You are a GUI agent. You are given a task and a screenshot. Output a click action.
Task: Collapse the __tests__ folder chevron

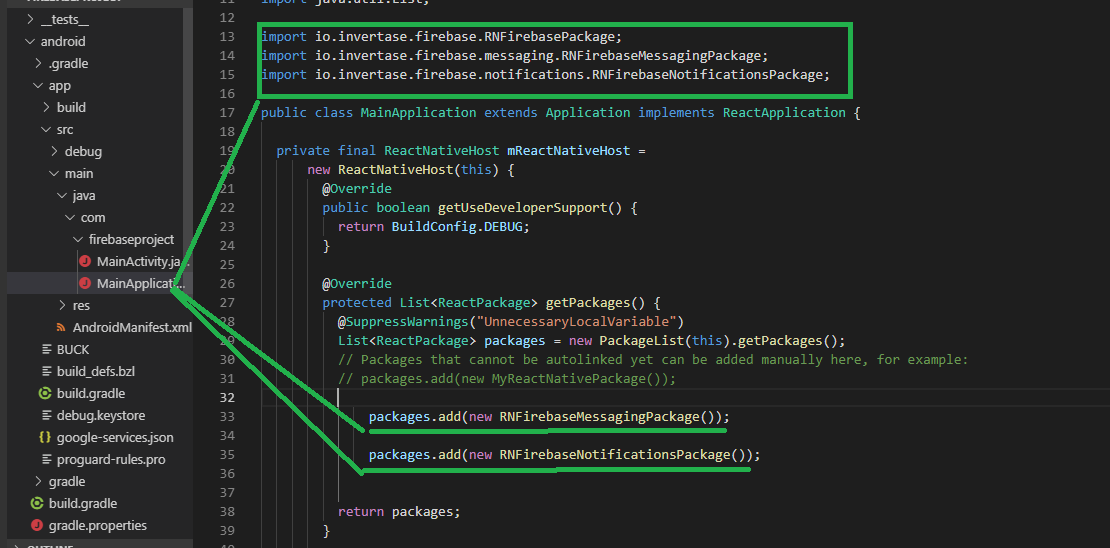[29, 20]
